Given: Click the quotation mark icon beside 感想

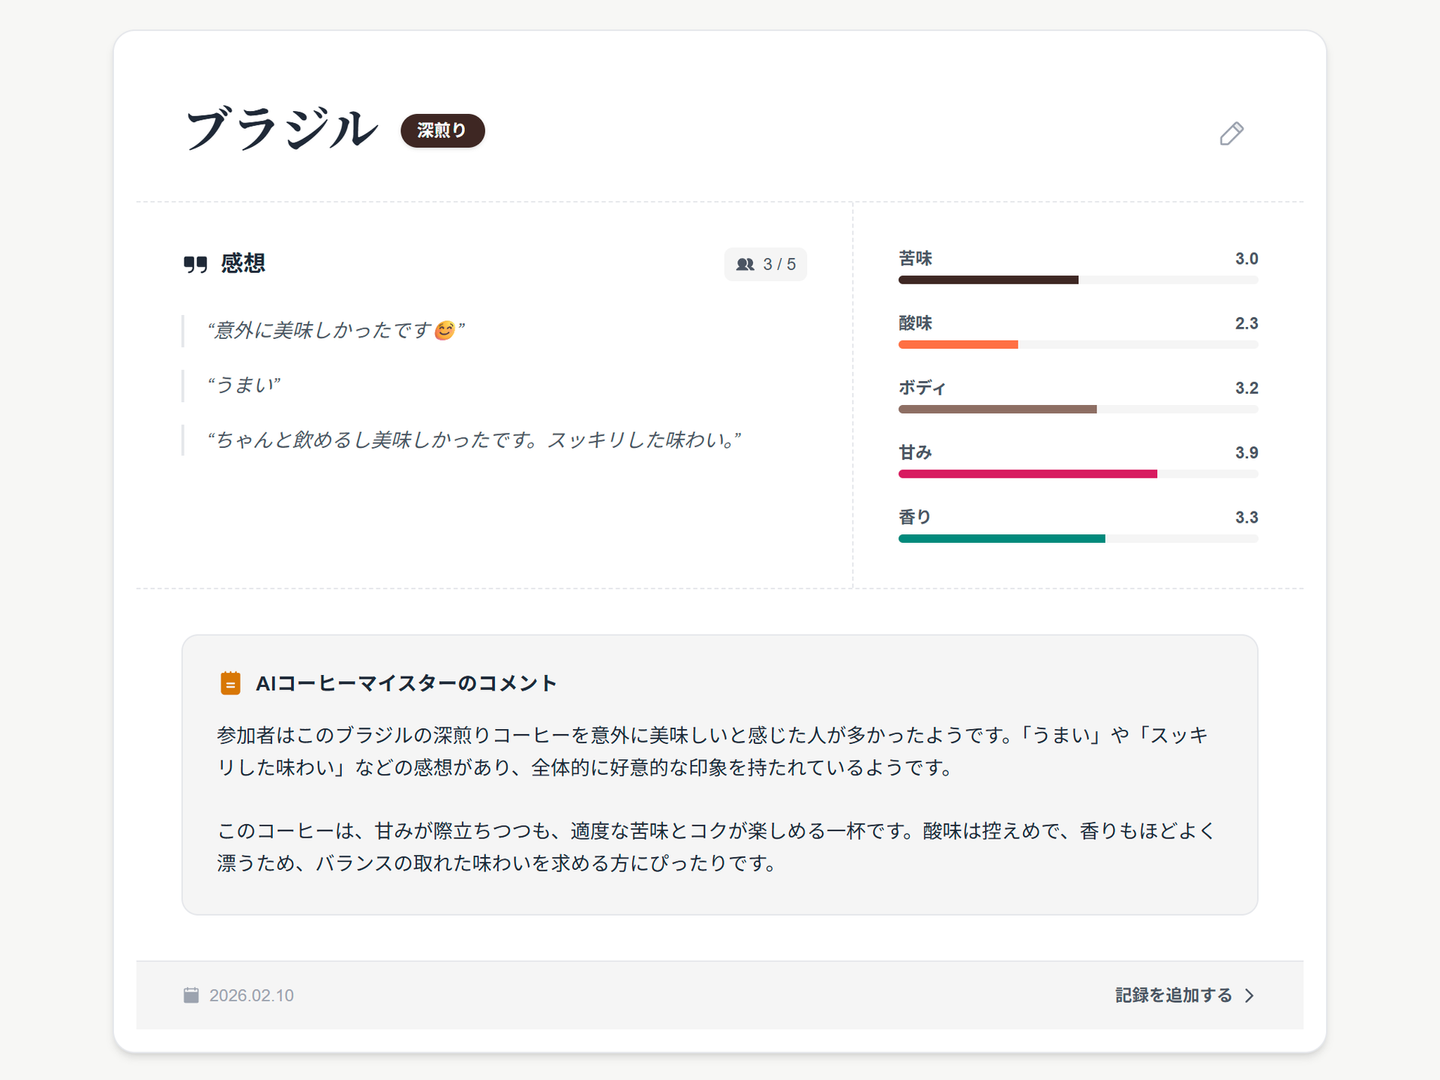Looking at the screenshot, I should [x=195, y=264].
